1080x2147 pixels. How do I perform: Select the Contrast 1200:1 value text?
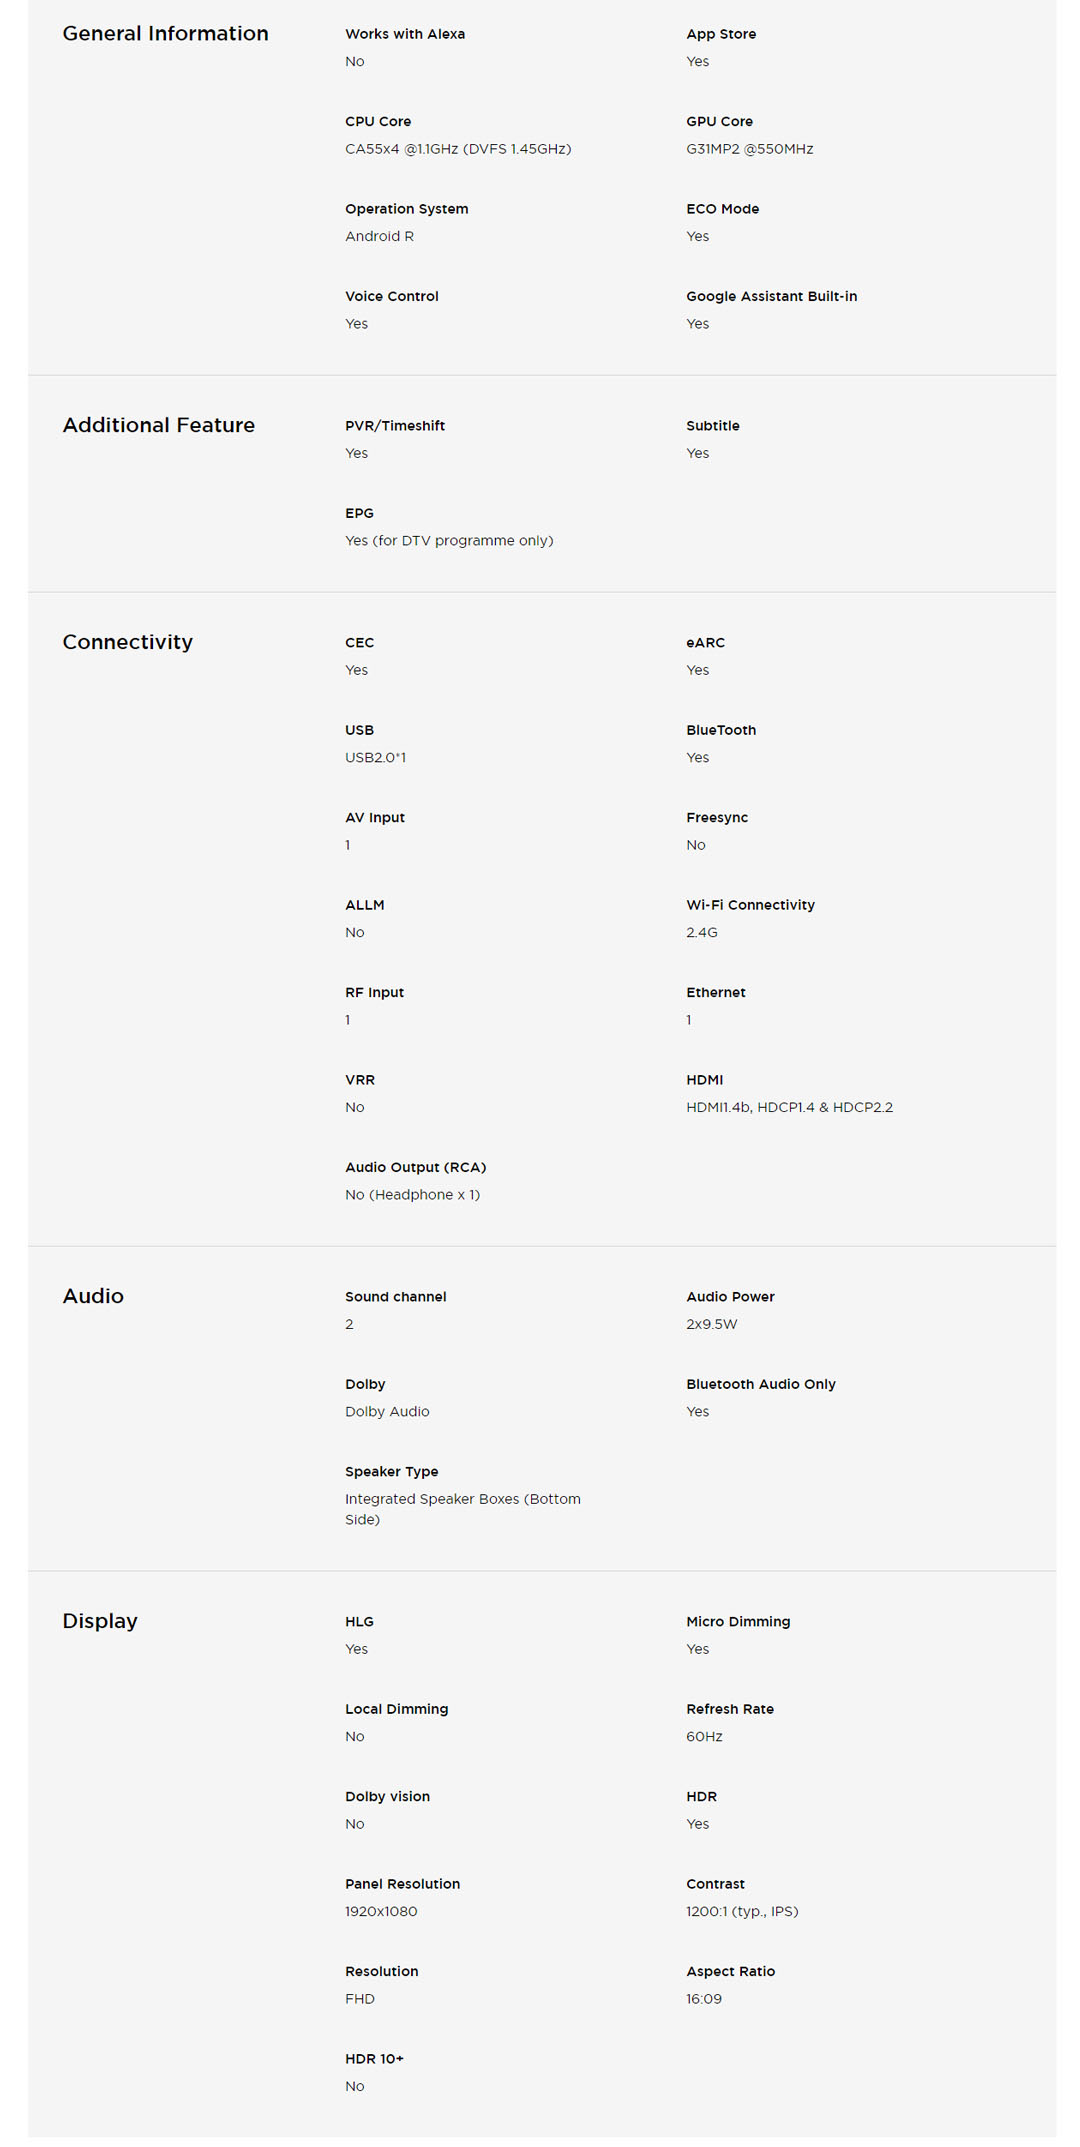741,1912
